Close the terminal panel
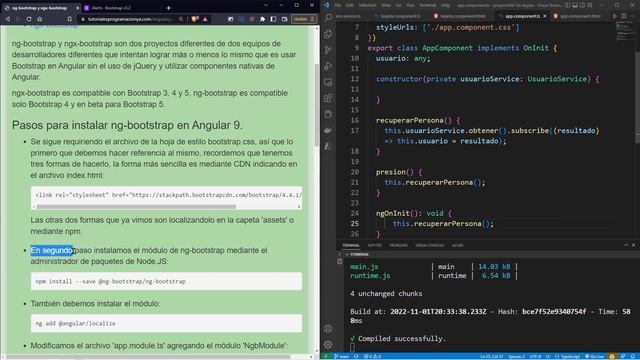 click(633, 245)
